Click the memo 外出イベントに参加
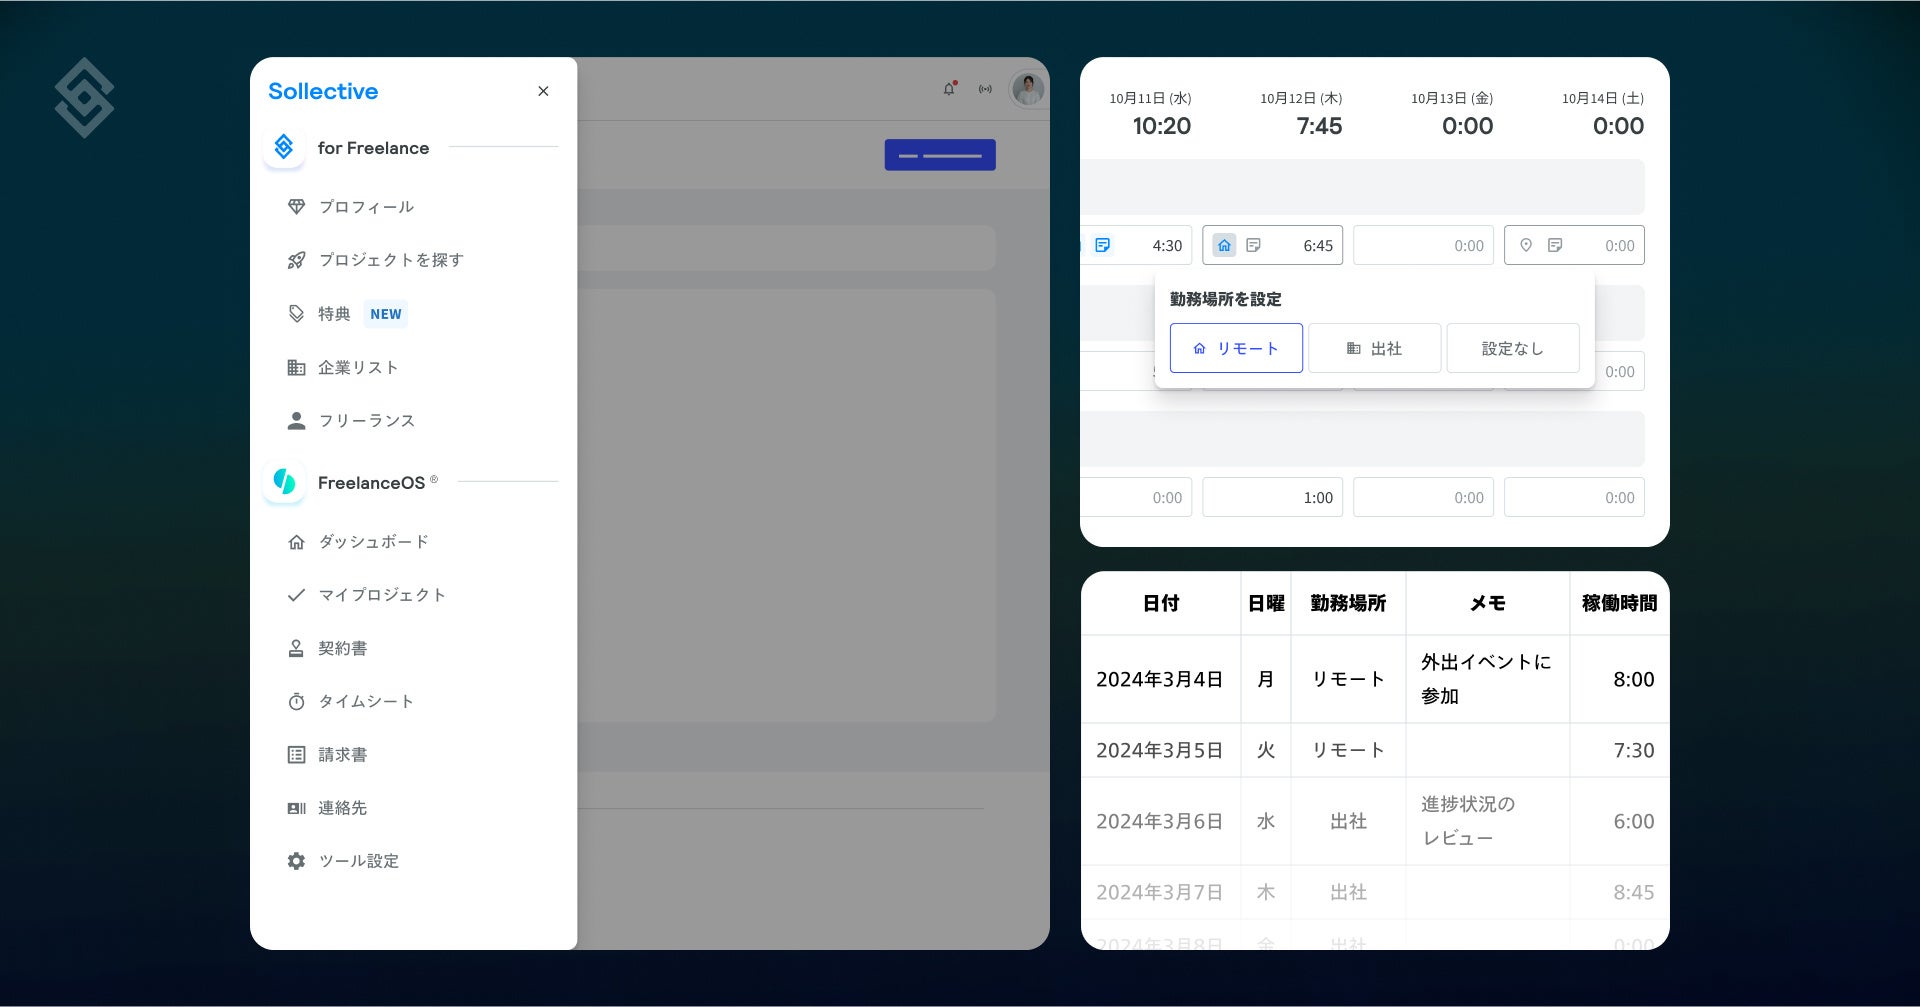 [1486, 679]
